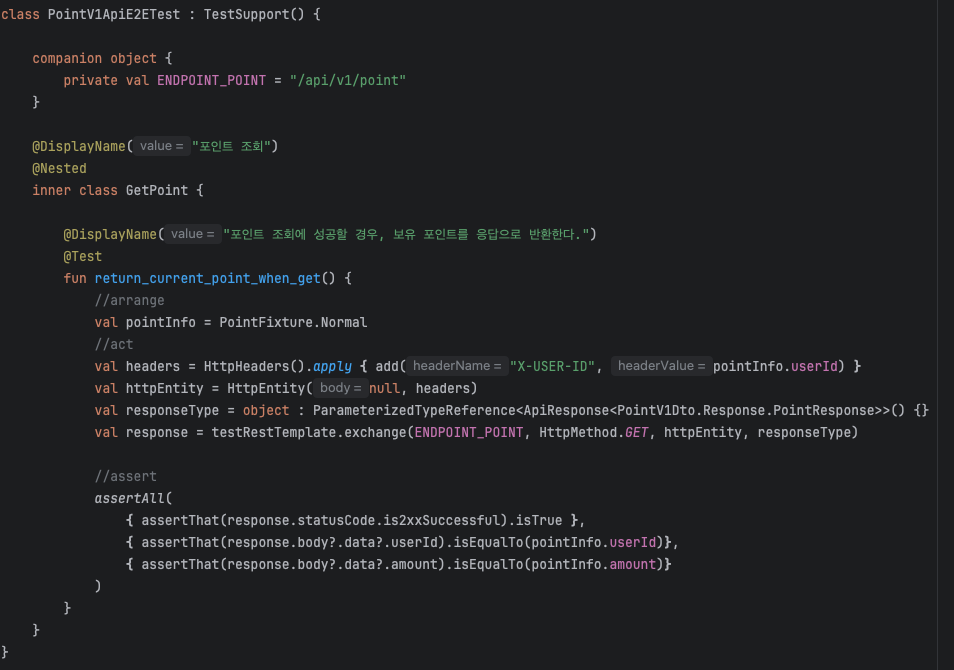The image size is (954, 670).
Task: Click the null argument in HttpEntity call
Action: point(384,388)
